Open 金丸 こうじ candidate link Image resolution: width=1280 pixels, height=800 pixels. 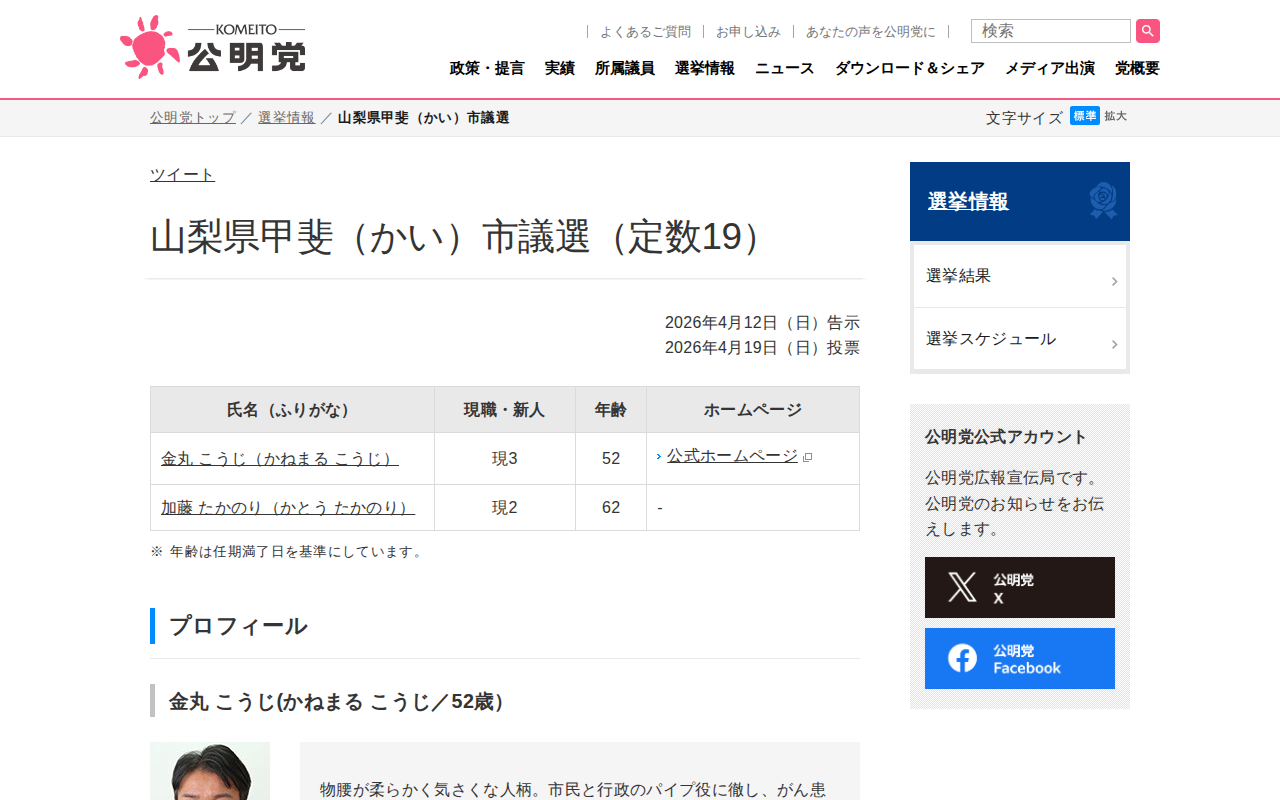(280, 459)
